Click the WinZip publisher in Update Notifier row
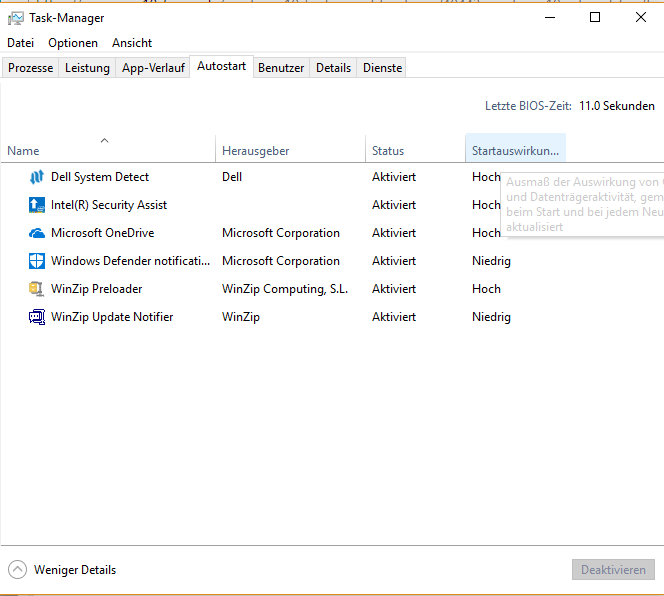 pos(241,317)
